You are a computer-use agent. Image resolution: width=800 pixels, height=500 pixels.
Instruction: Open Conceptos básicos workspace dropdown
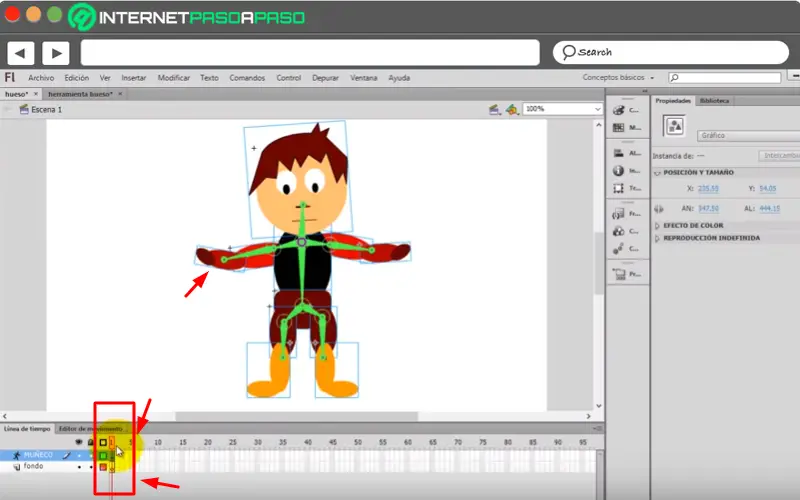[618, 78]
